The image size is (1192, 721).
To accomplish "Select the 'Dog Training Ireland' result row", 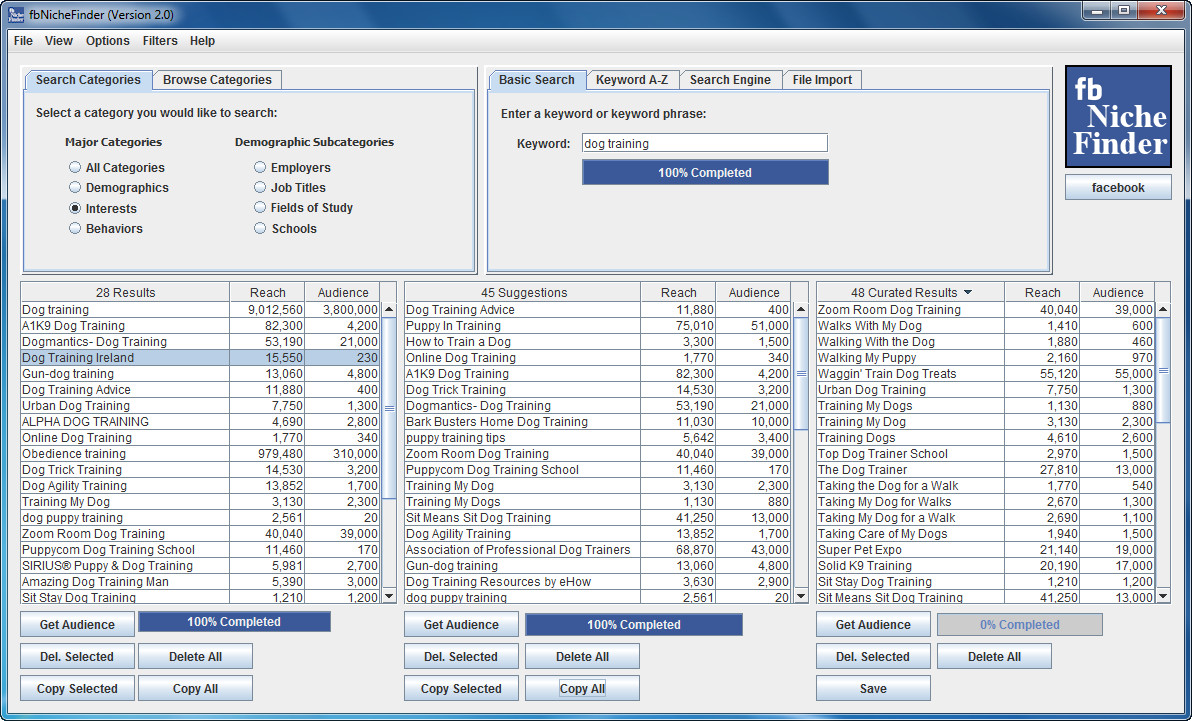I will 200,357.
